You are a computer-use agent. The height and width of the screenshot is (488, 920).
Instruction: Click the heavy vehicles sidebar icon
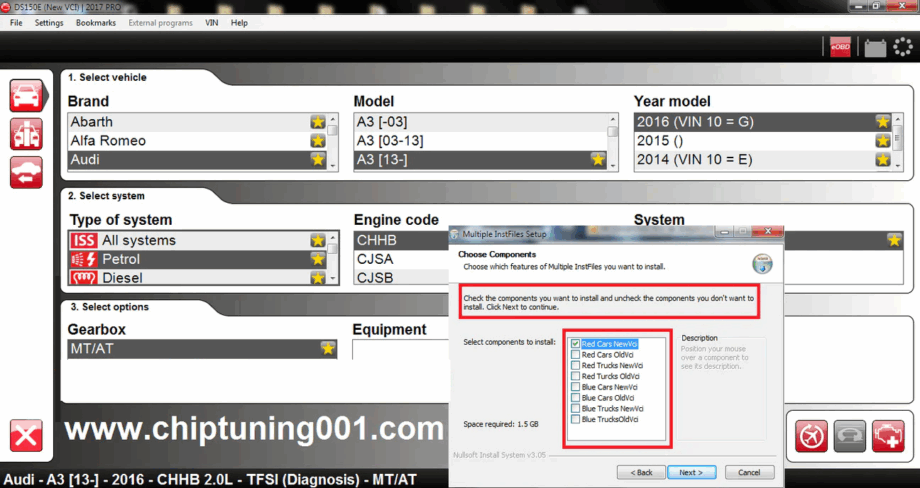(x=26, y=134)
